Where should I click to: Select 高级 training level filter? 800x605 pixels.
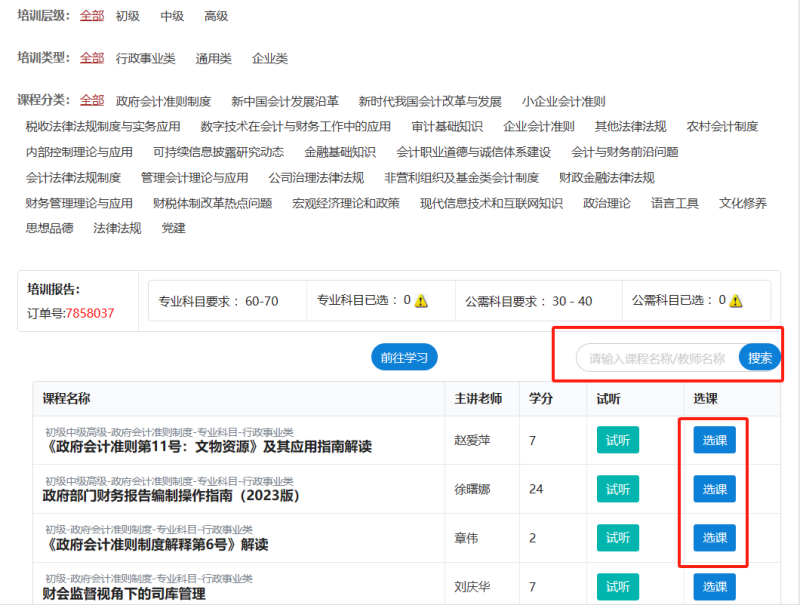point(216,16)
